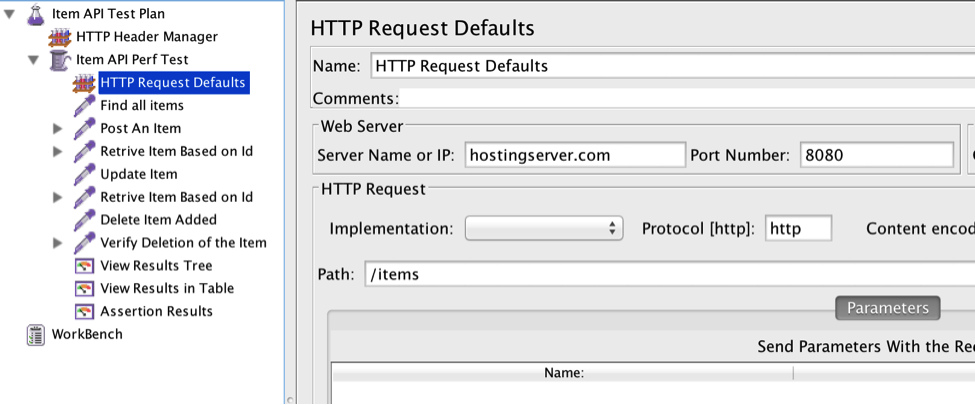Click the HTTP Header Manager icon
The image size is (975, 405).
pos(60,37)
